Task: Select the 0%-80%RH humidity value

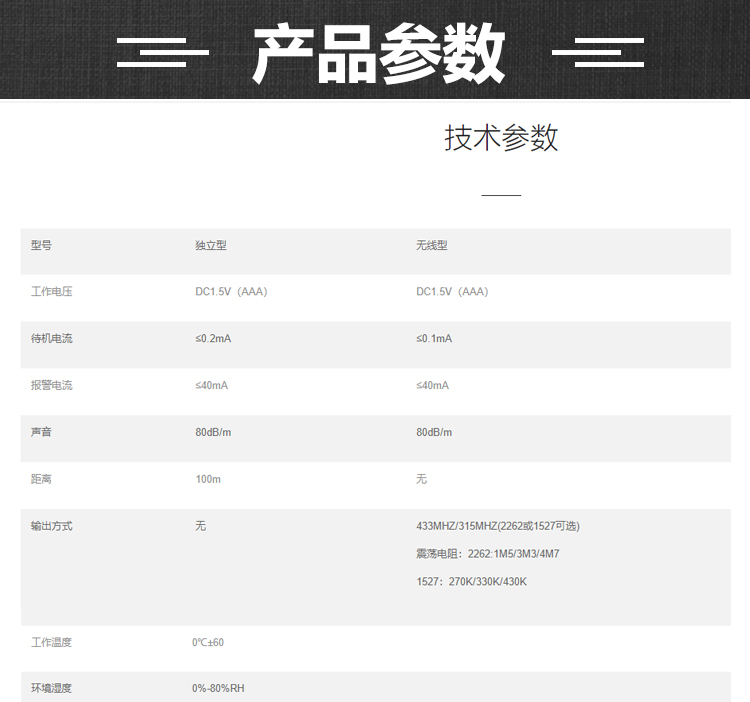Action: [218, 689]
